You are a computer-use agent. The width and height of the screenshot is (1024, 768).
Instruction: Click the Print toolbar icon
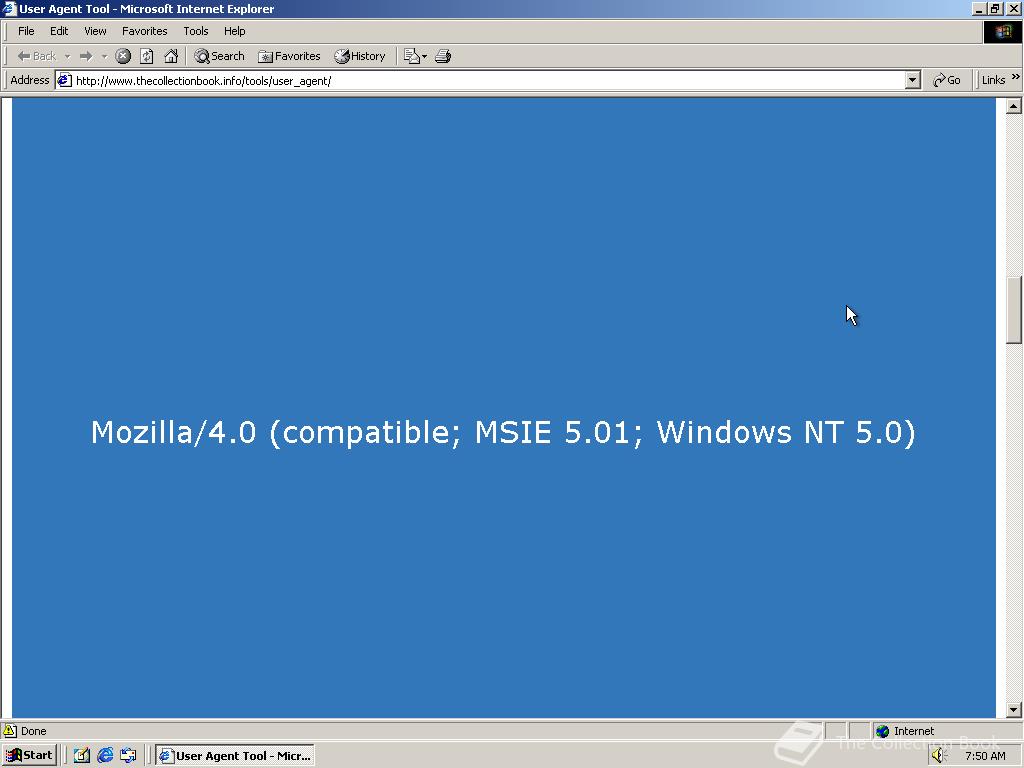443,56
